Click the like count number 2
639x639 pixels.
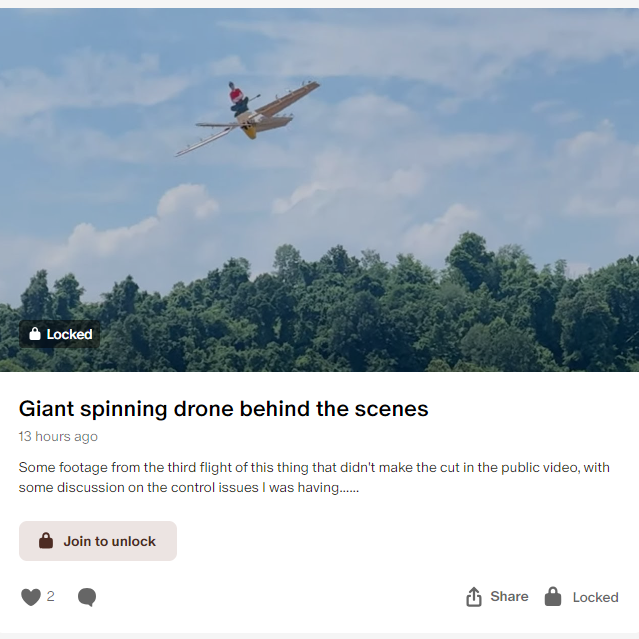pyautogui.click(x=51, y=596)
